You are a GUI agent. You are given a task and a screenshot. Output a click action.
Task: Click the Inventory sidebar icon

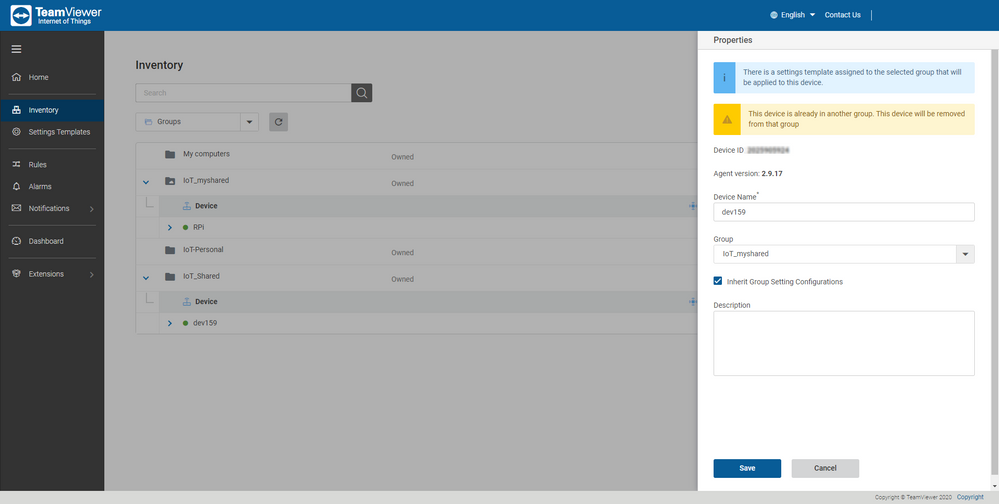tap(17, 110)
